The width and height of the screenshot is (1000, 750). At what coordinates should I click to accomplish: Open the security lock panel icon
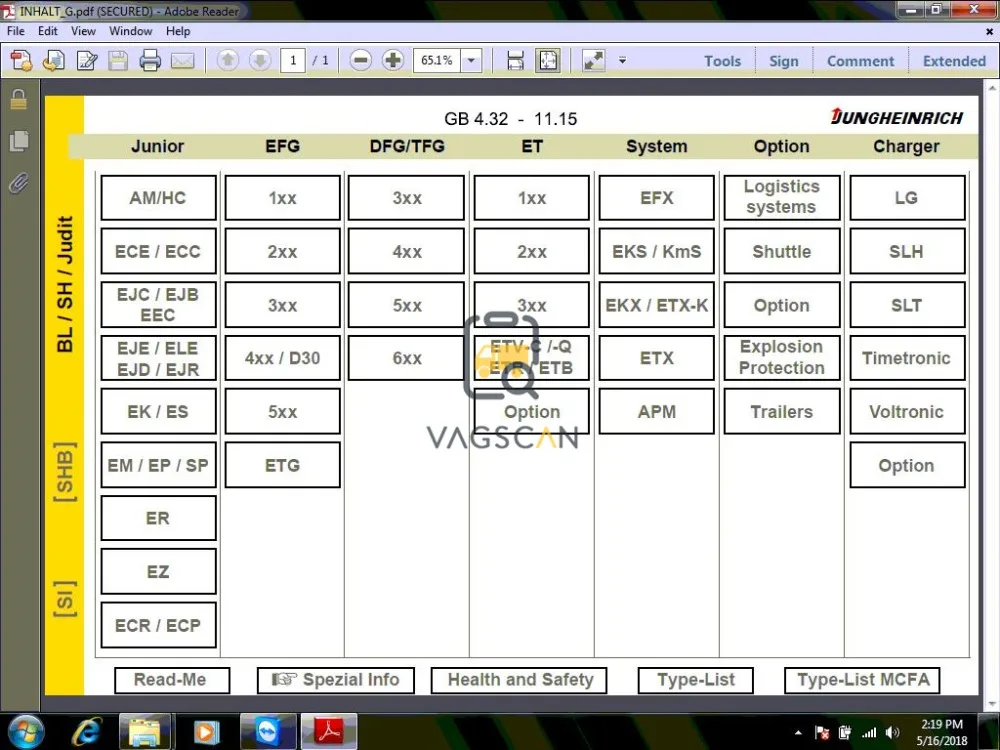tap(18, 99)
